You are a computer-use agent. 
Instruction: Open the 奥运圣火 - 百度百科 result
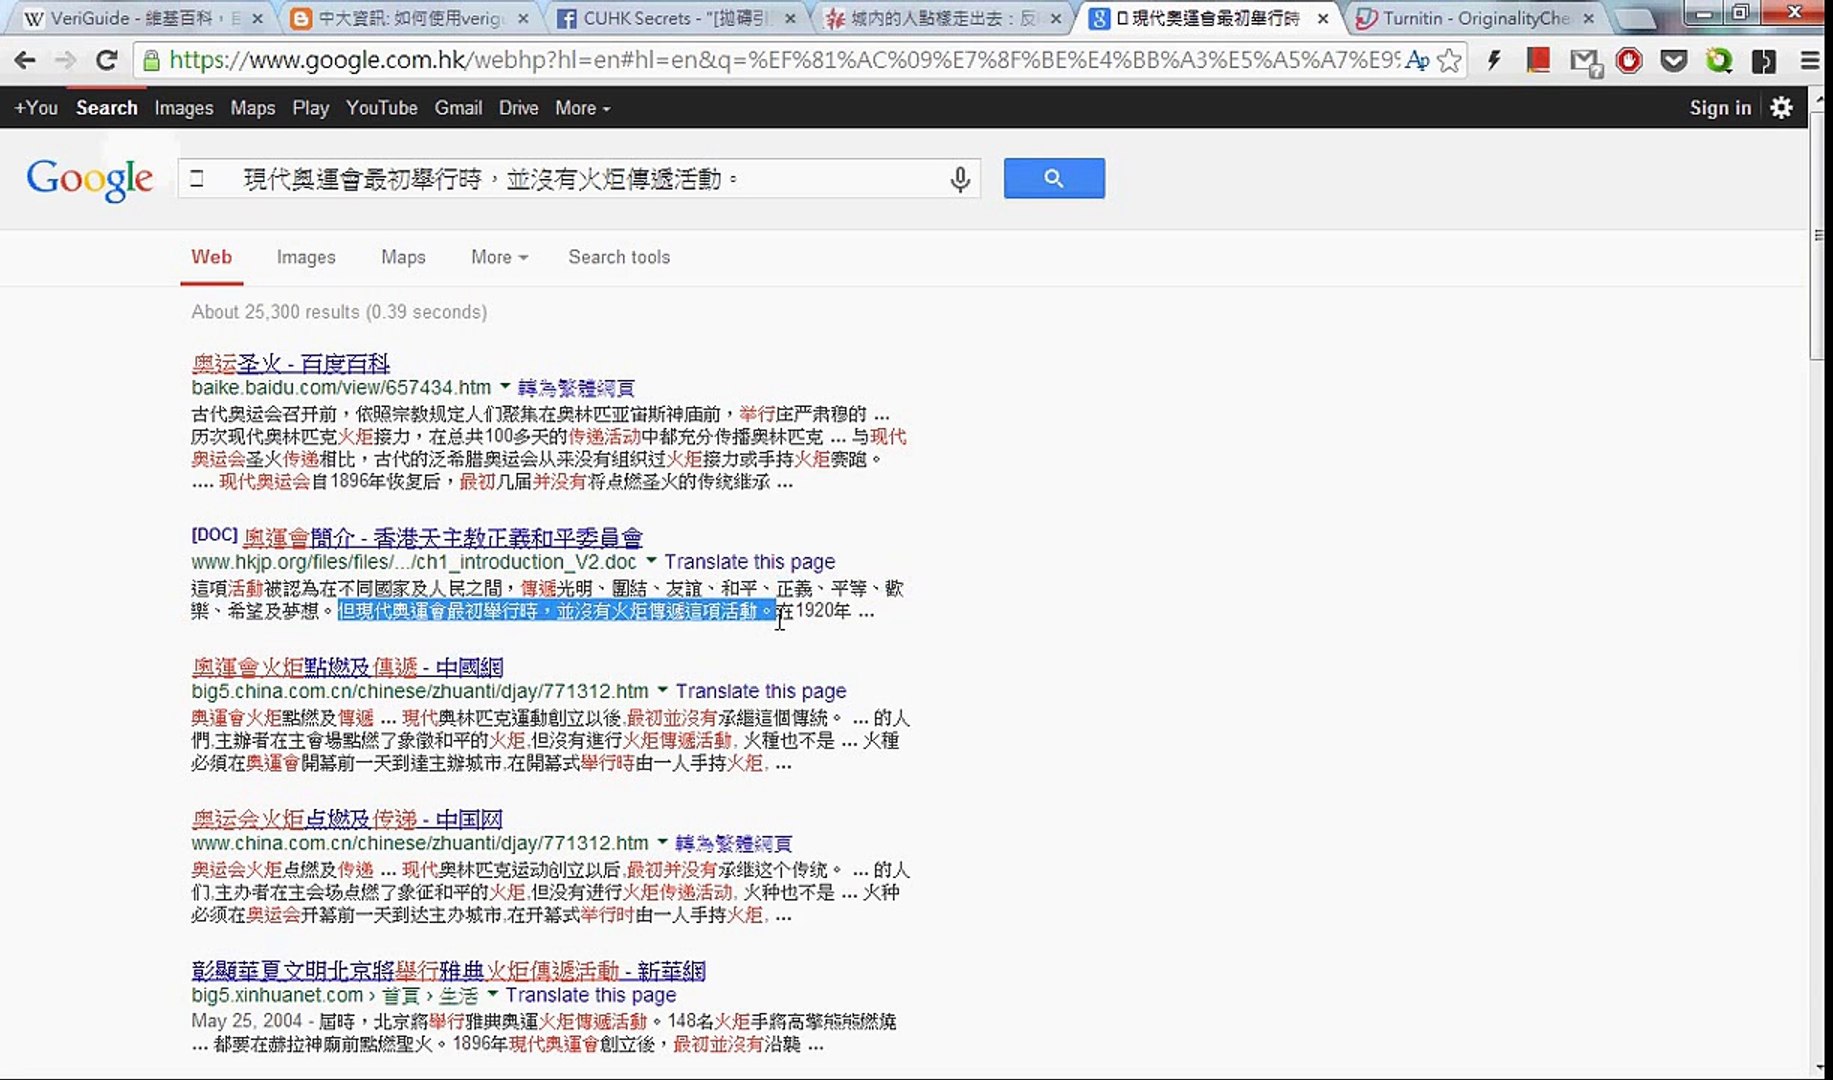290,364
